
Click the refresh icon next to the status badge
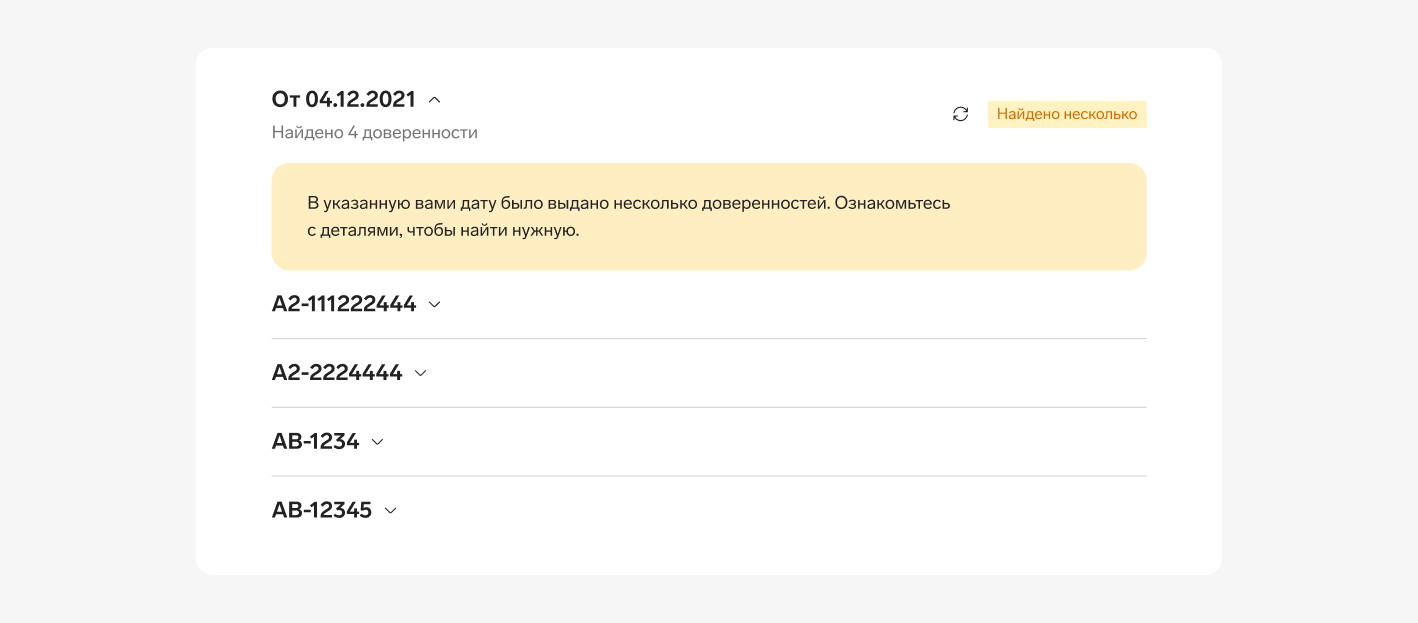click(960, 114)
